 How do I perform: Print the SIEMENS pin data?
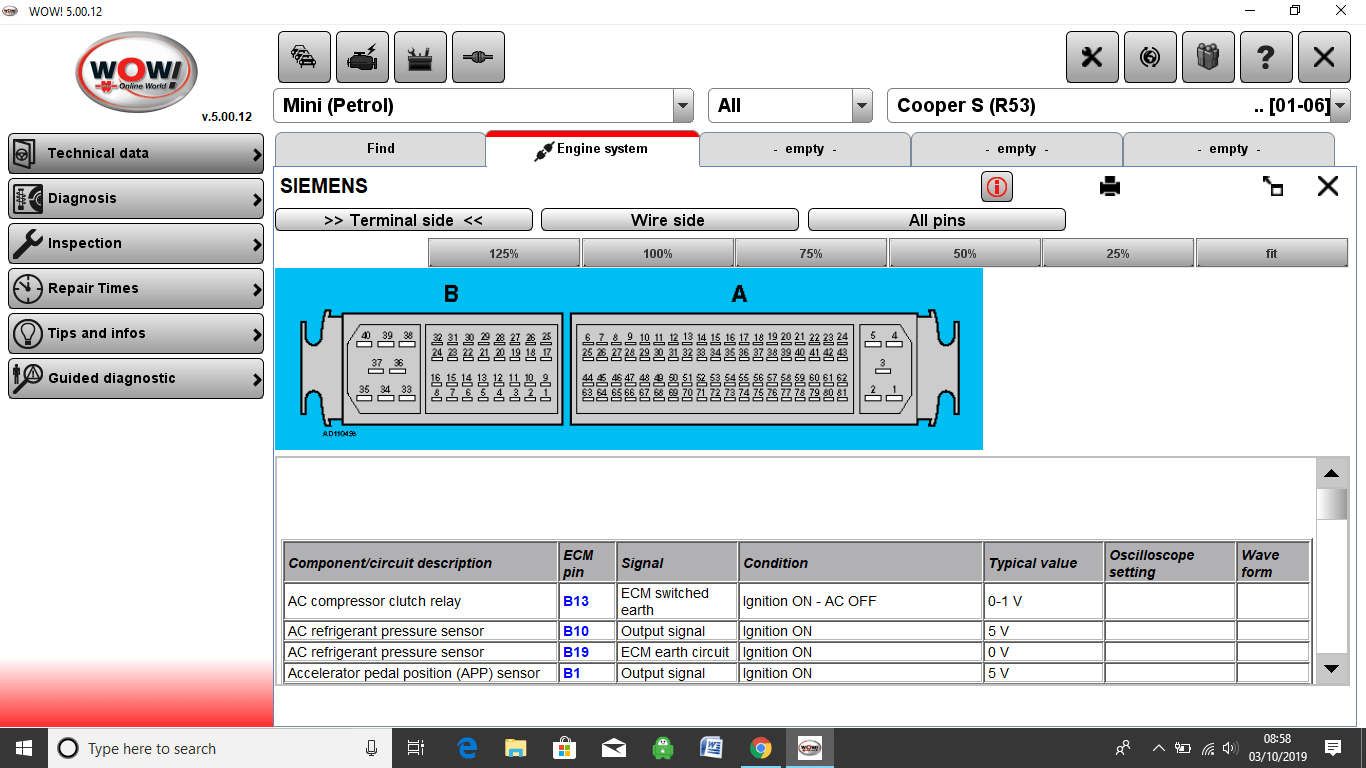[1110, 186]
